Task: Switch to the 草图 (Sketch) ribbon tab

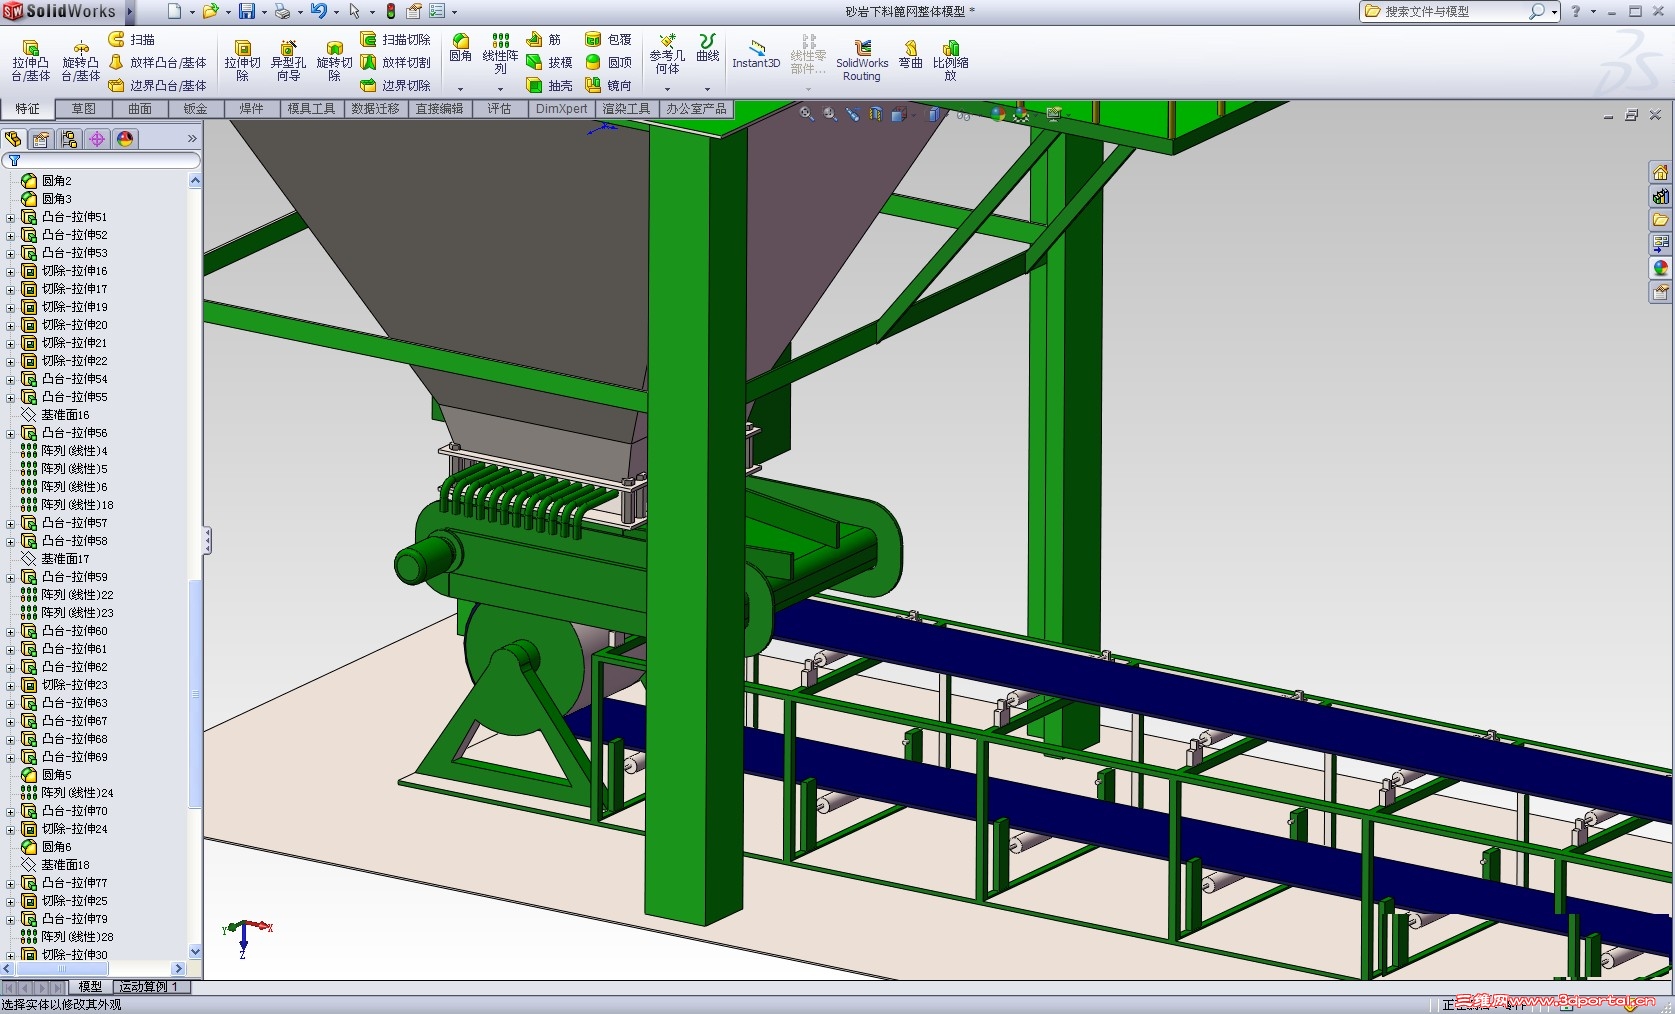Action: tap(84, 109)
